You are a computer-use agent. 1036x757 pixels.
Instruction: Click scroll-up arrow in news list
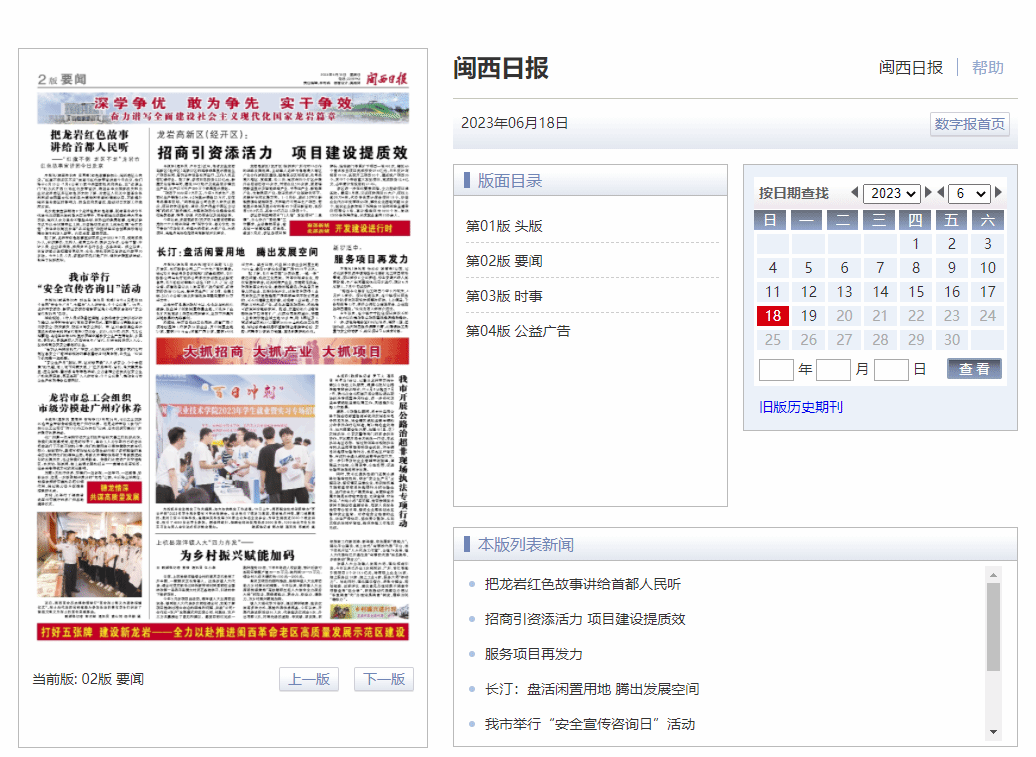[x=993, y=575]
